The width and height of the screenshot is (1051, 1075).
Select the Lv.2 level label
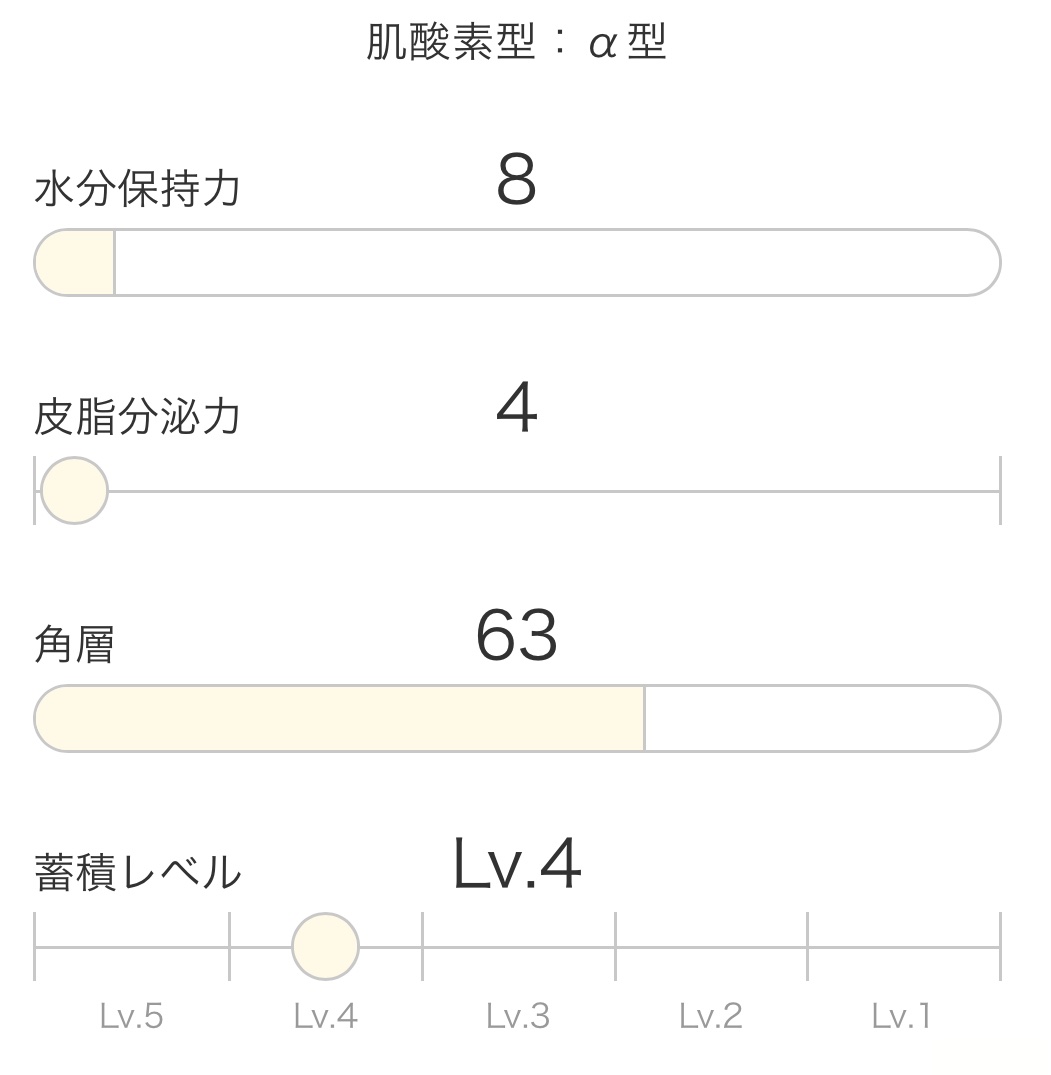708,1015
